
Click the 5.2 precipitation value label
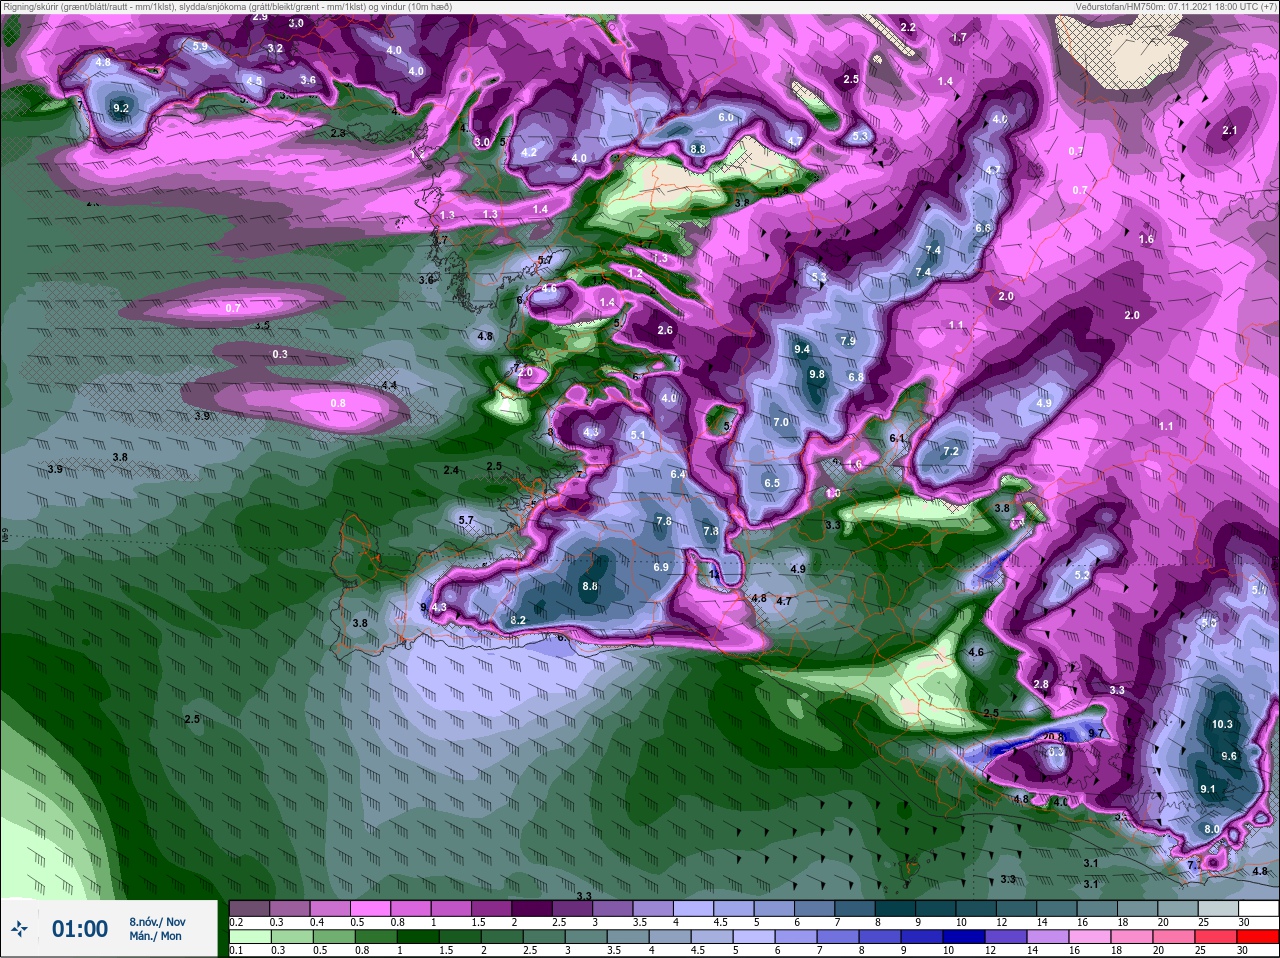click(x=1081, y=575)
